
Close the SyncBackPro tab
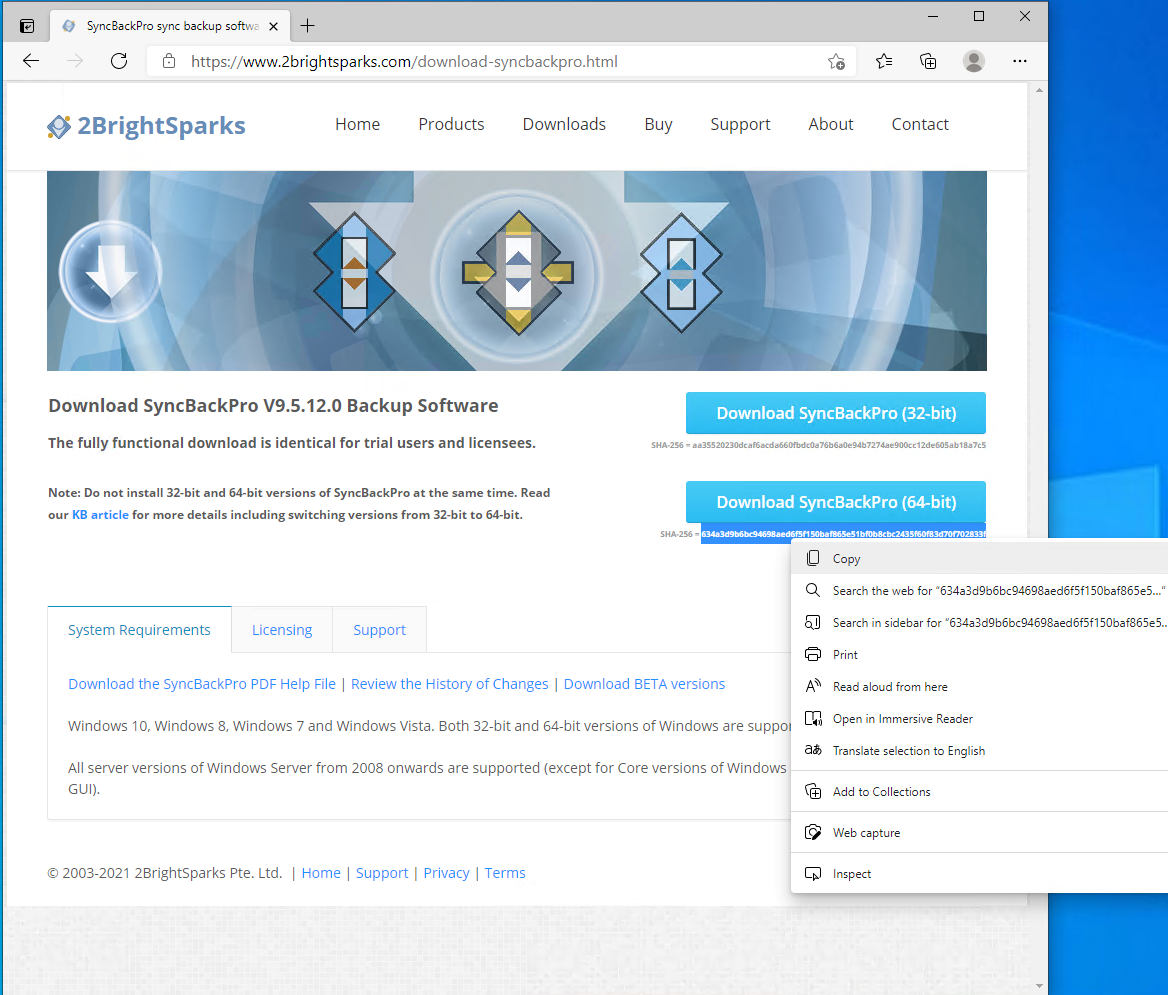coord(273,26)
